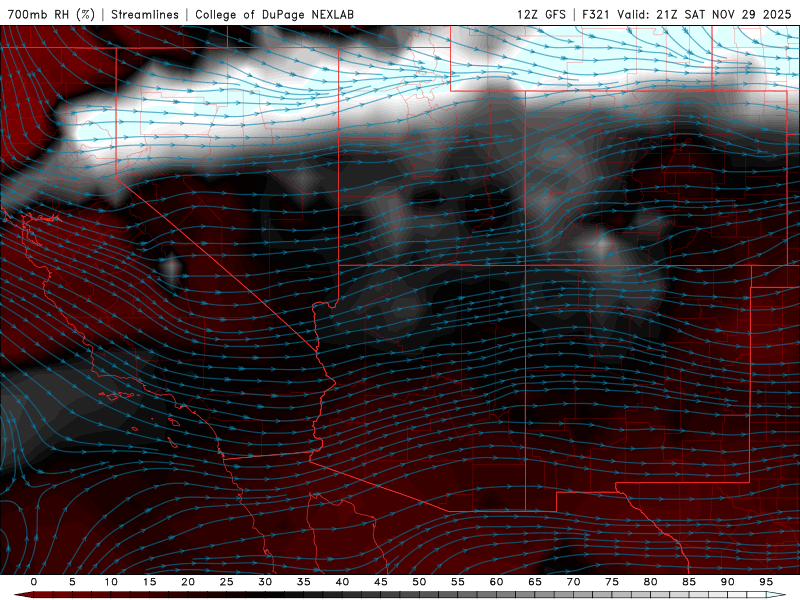The width and height of the screenshot is (800, 600).
Task: Click the '0' label on the color scale
Action: click(x=34, y=582)
